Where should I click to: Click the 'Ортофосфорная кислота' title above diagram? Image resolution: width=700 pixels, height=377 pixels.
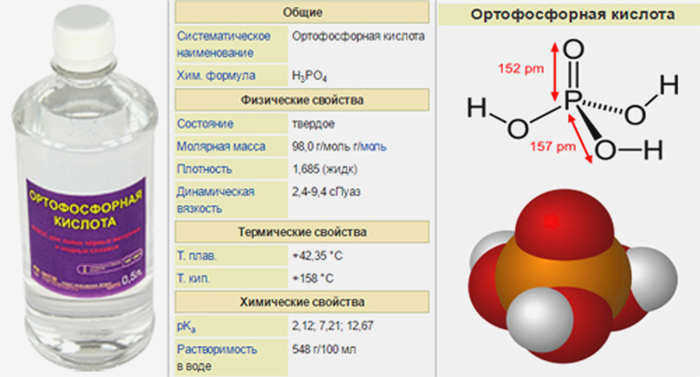pyautogui.click(x=573, y=14)
